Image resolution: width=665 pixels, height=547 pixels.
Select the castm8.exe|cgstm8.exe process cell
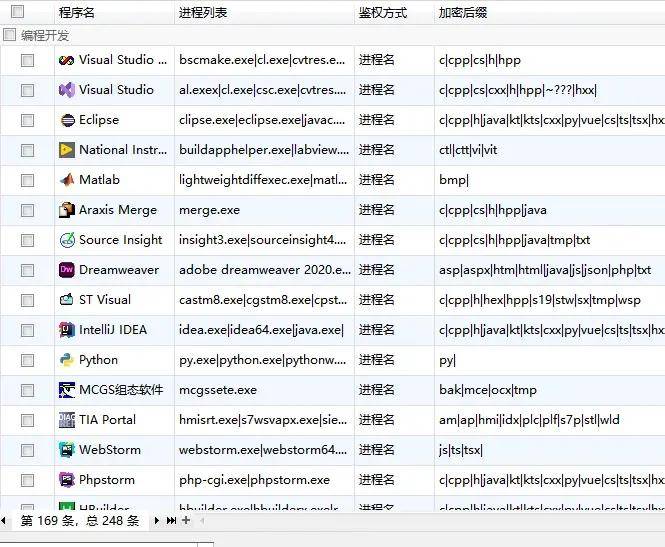[263, 300]
